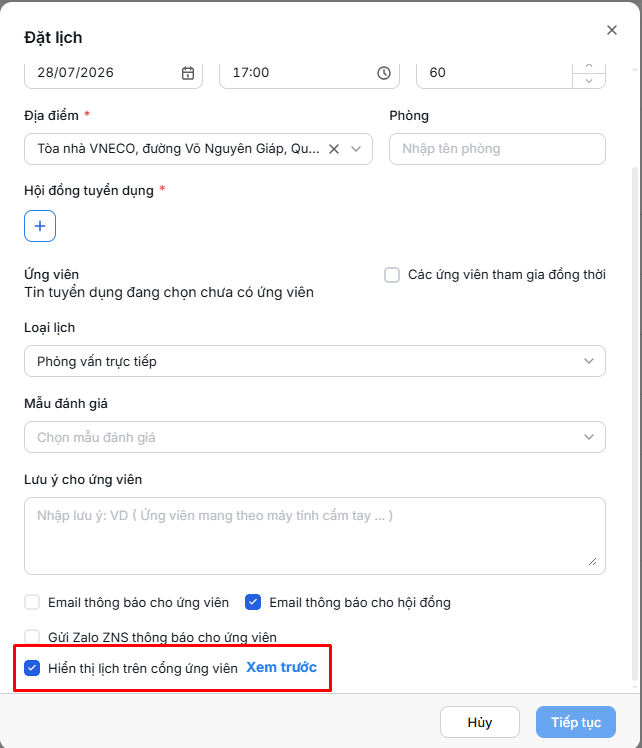Open the Loại lịch dropdown

point(315,361)
